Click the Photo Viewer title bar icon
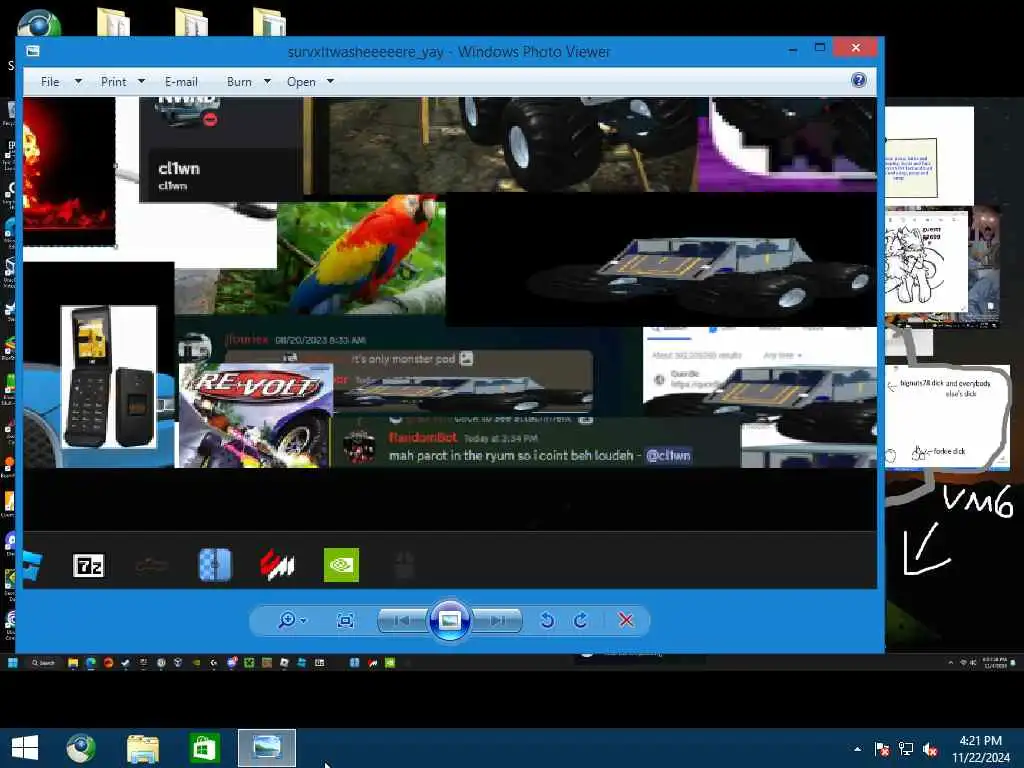Screen dimensions: 1024x768 click(x=33, y=51)
